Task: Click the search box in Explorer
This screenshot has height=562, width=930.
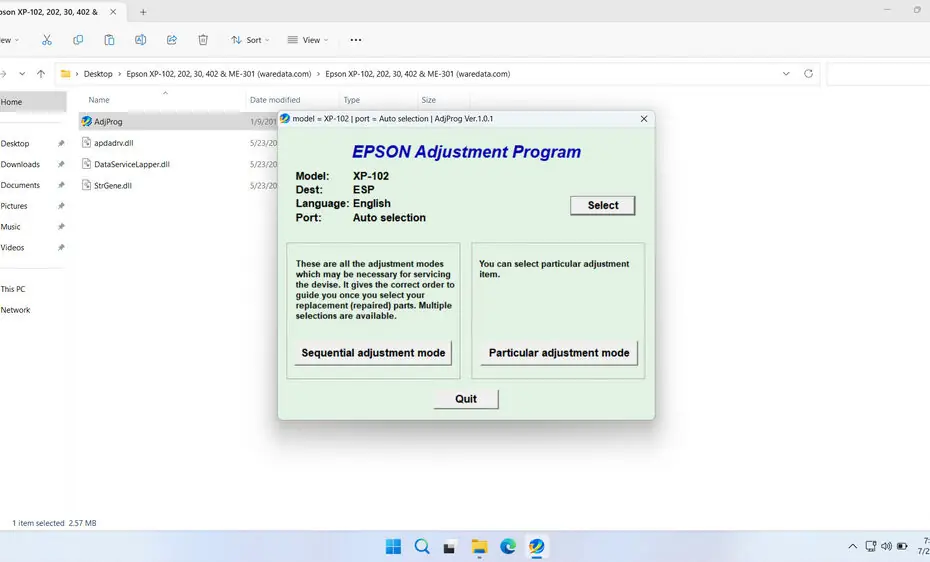Action: pos(878,74)
